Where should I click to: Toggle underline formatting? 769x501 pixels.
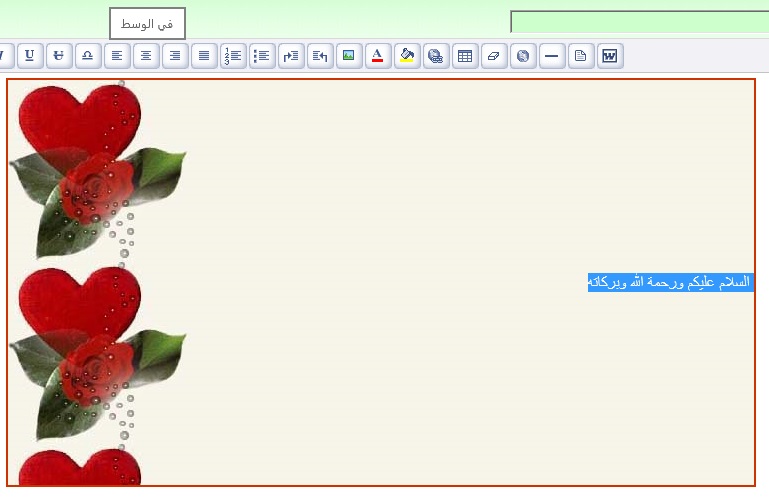30,56
